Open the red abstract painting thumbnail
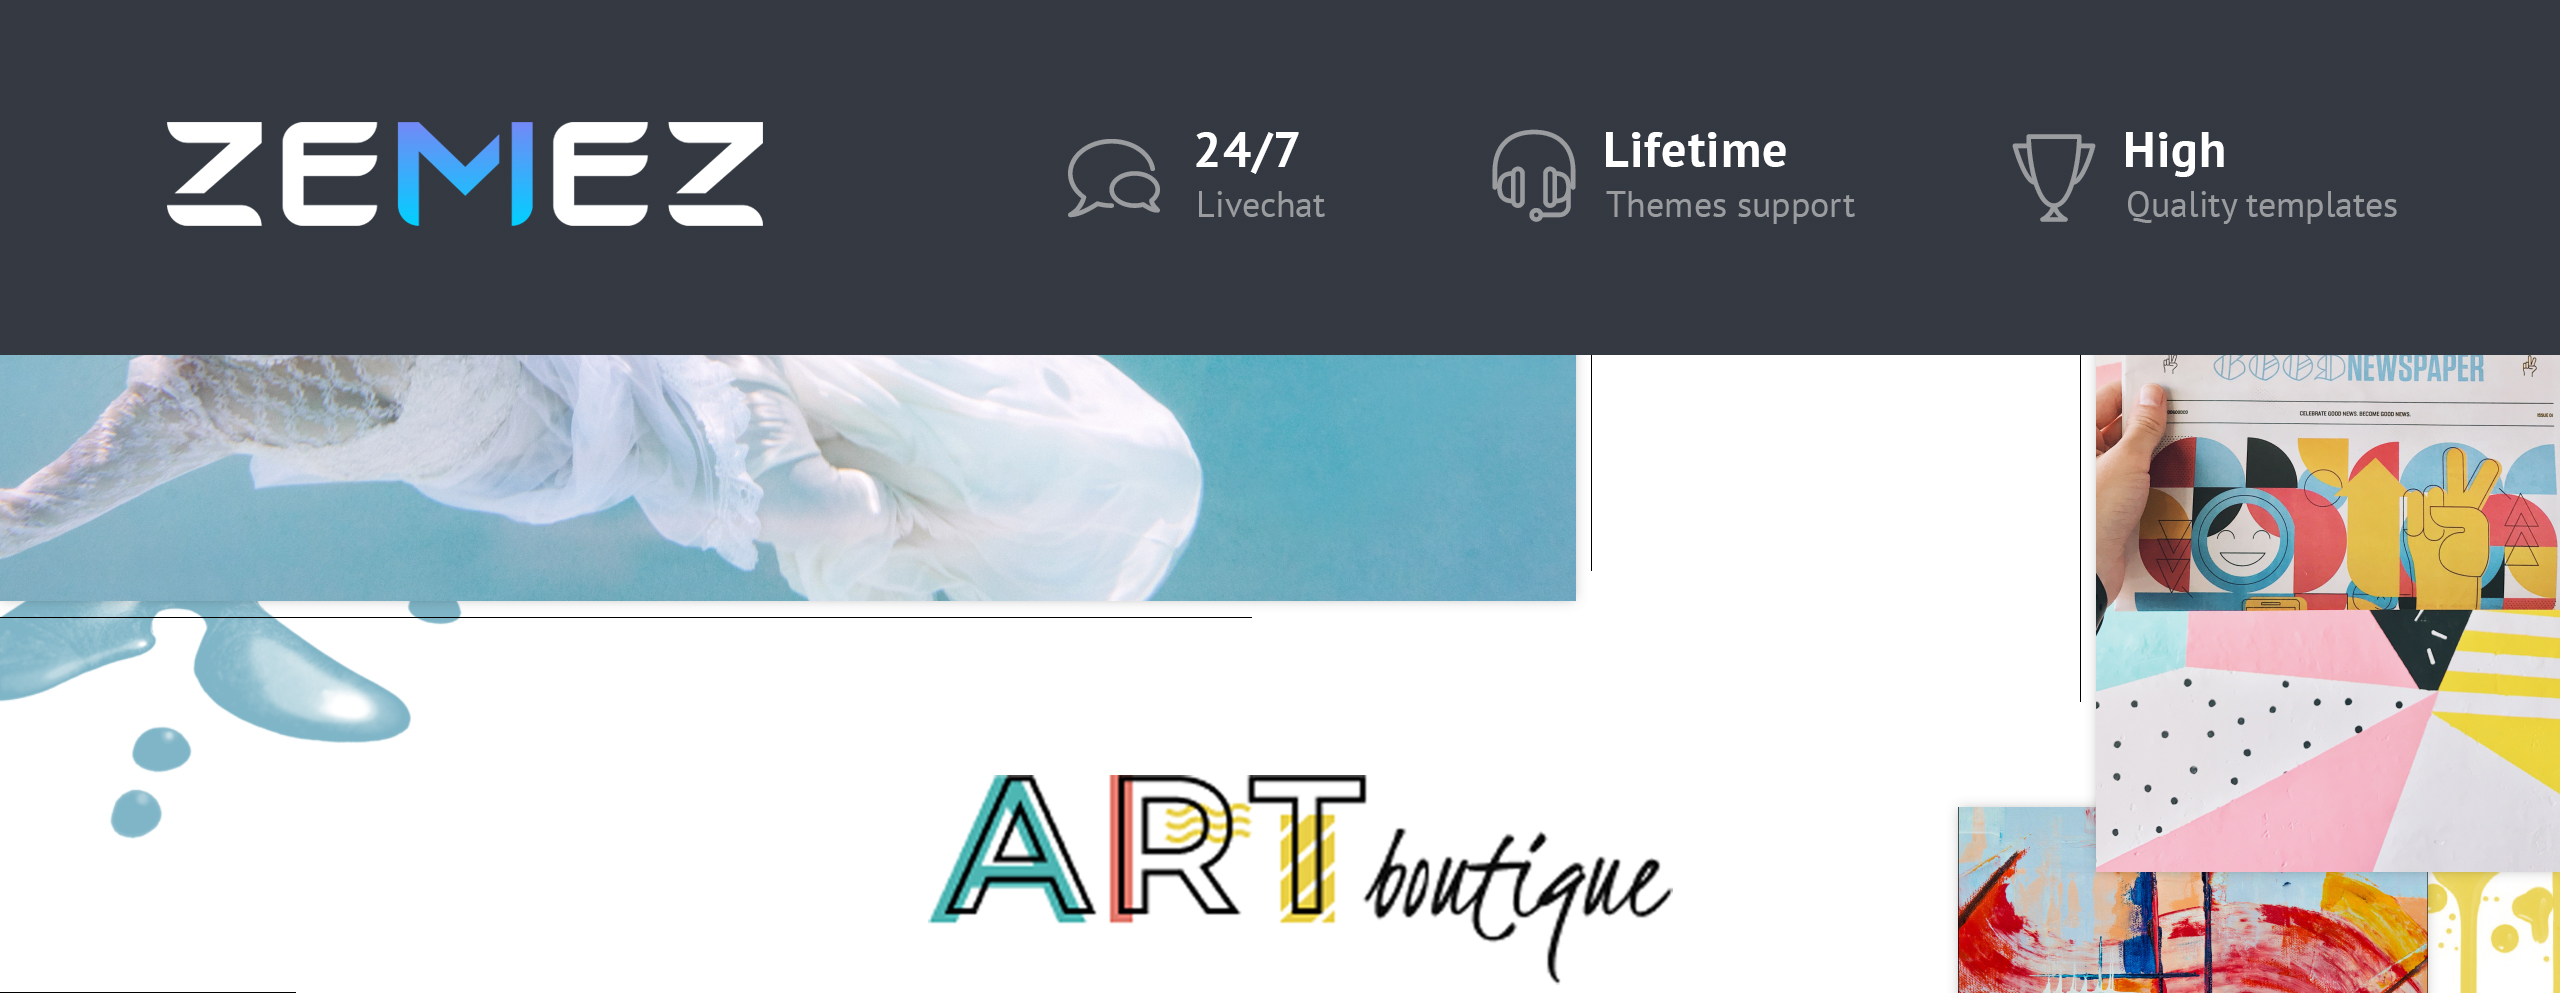The height and width of the screenshot is (993, 2560). [x=2192, y=900]
